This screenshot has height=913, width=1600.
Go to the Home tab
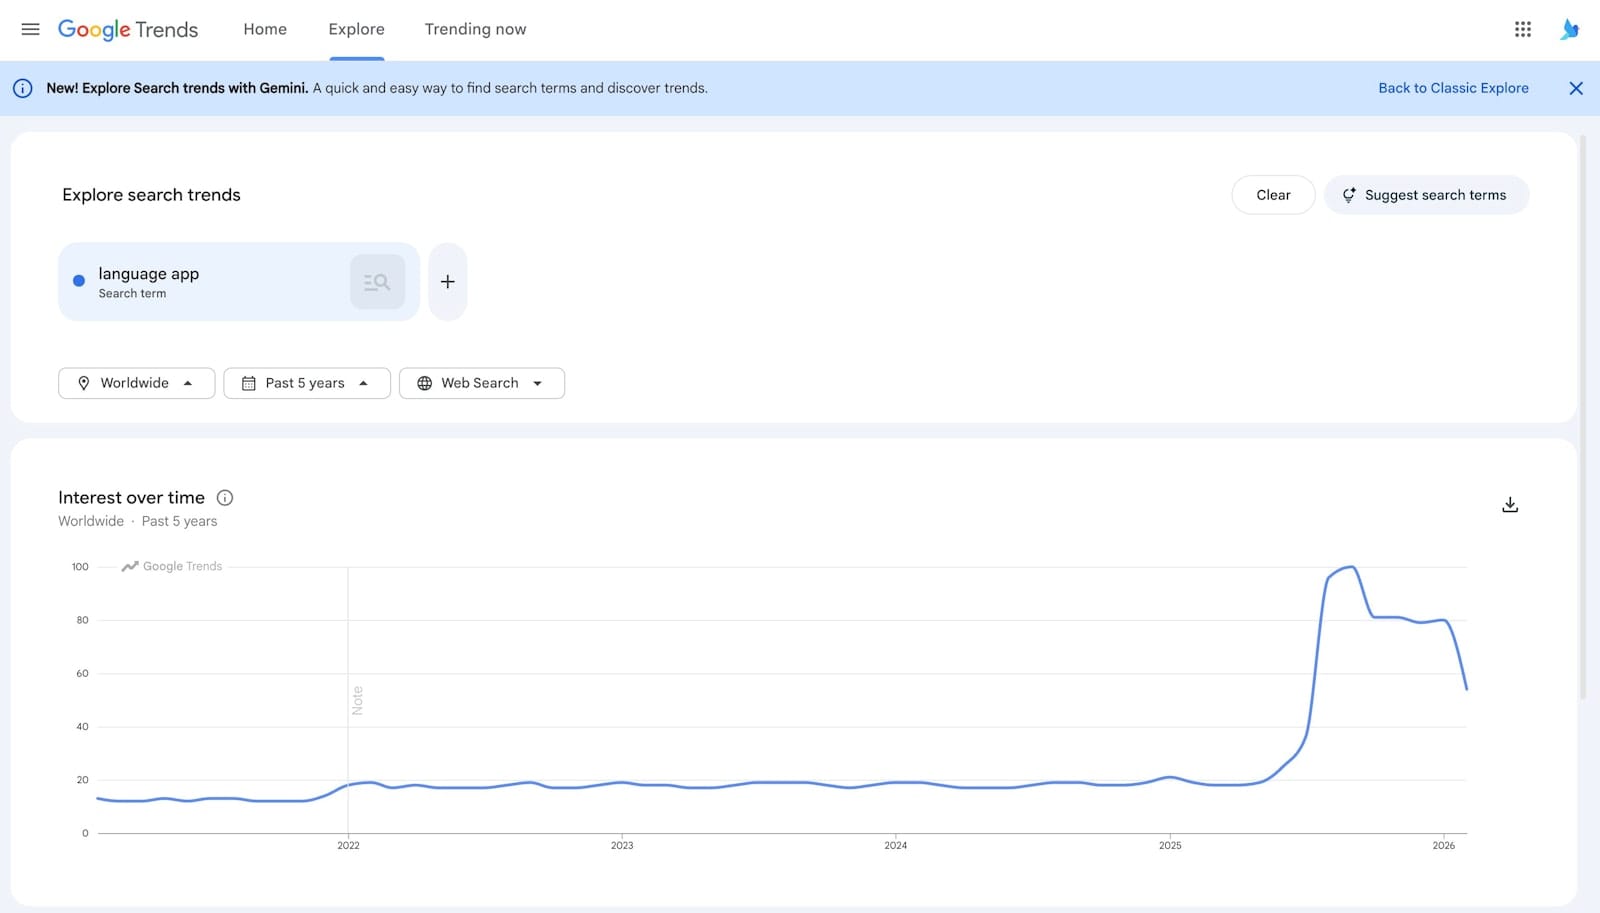coord(265,29)
